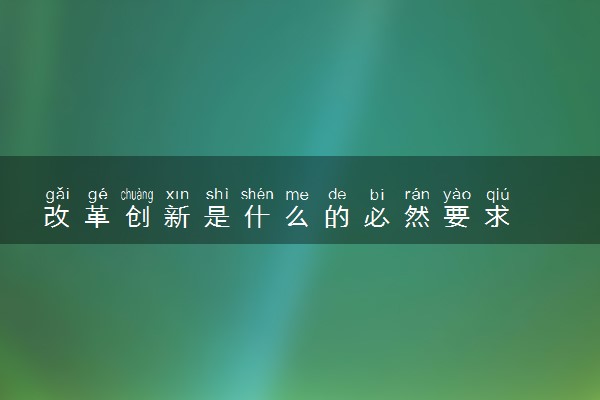
Task: Click the pinyin 'shì'
Action: pyautogui.click(x=217, y=194)
